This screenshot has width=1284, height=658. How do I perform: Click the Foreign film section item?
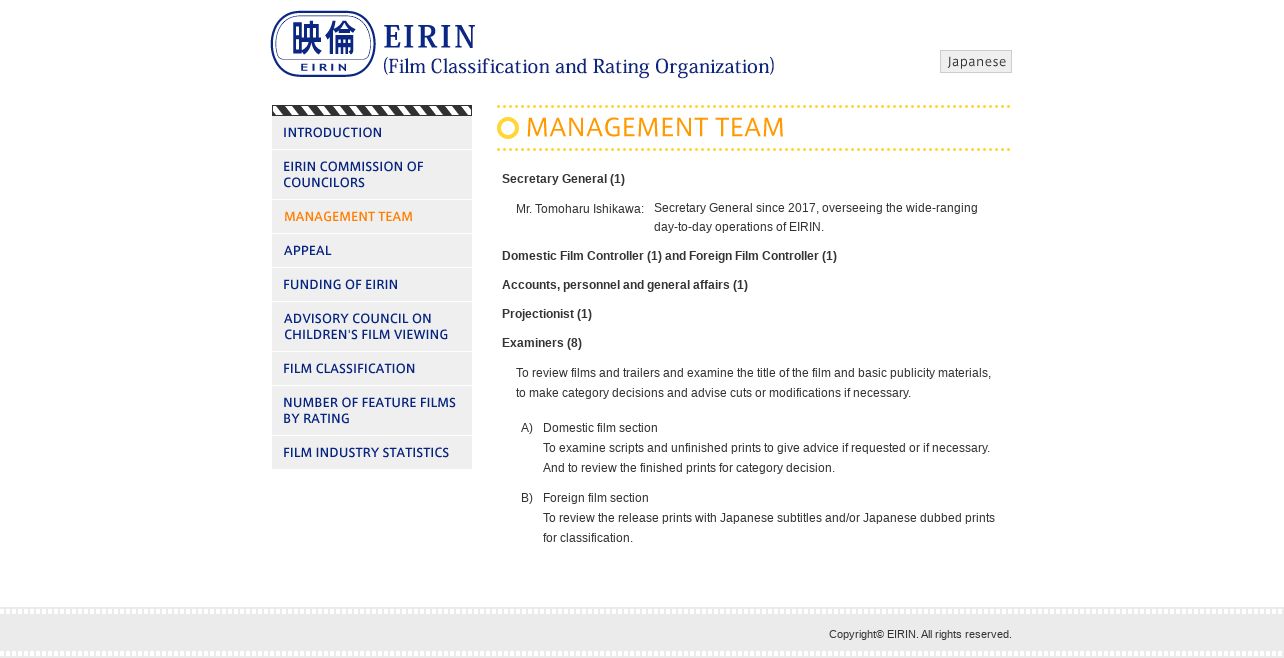click(x=596, y=498)
